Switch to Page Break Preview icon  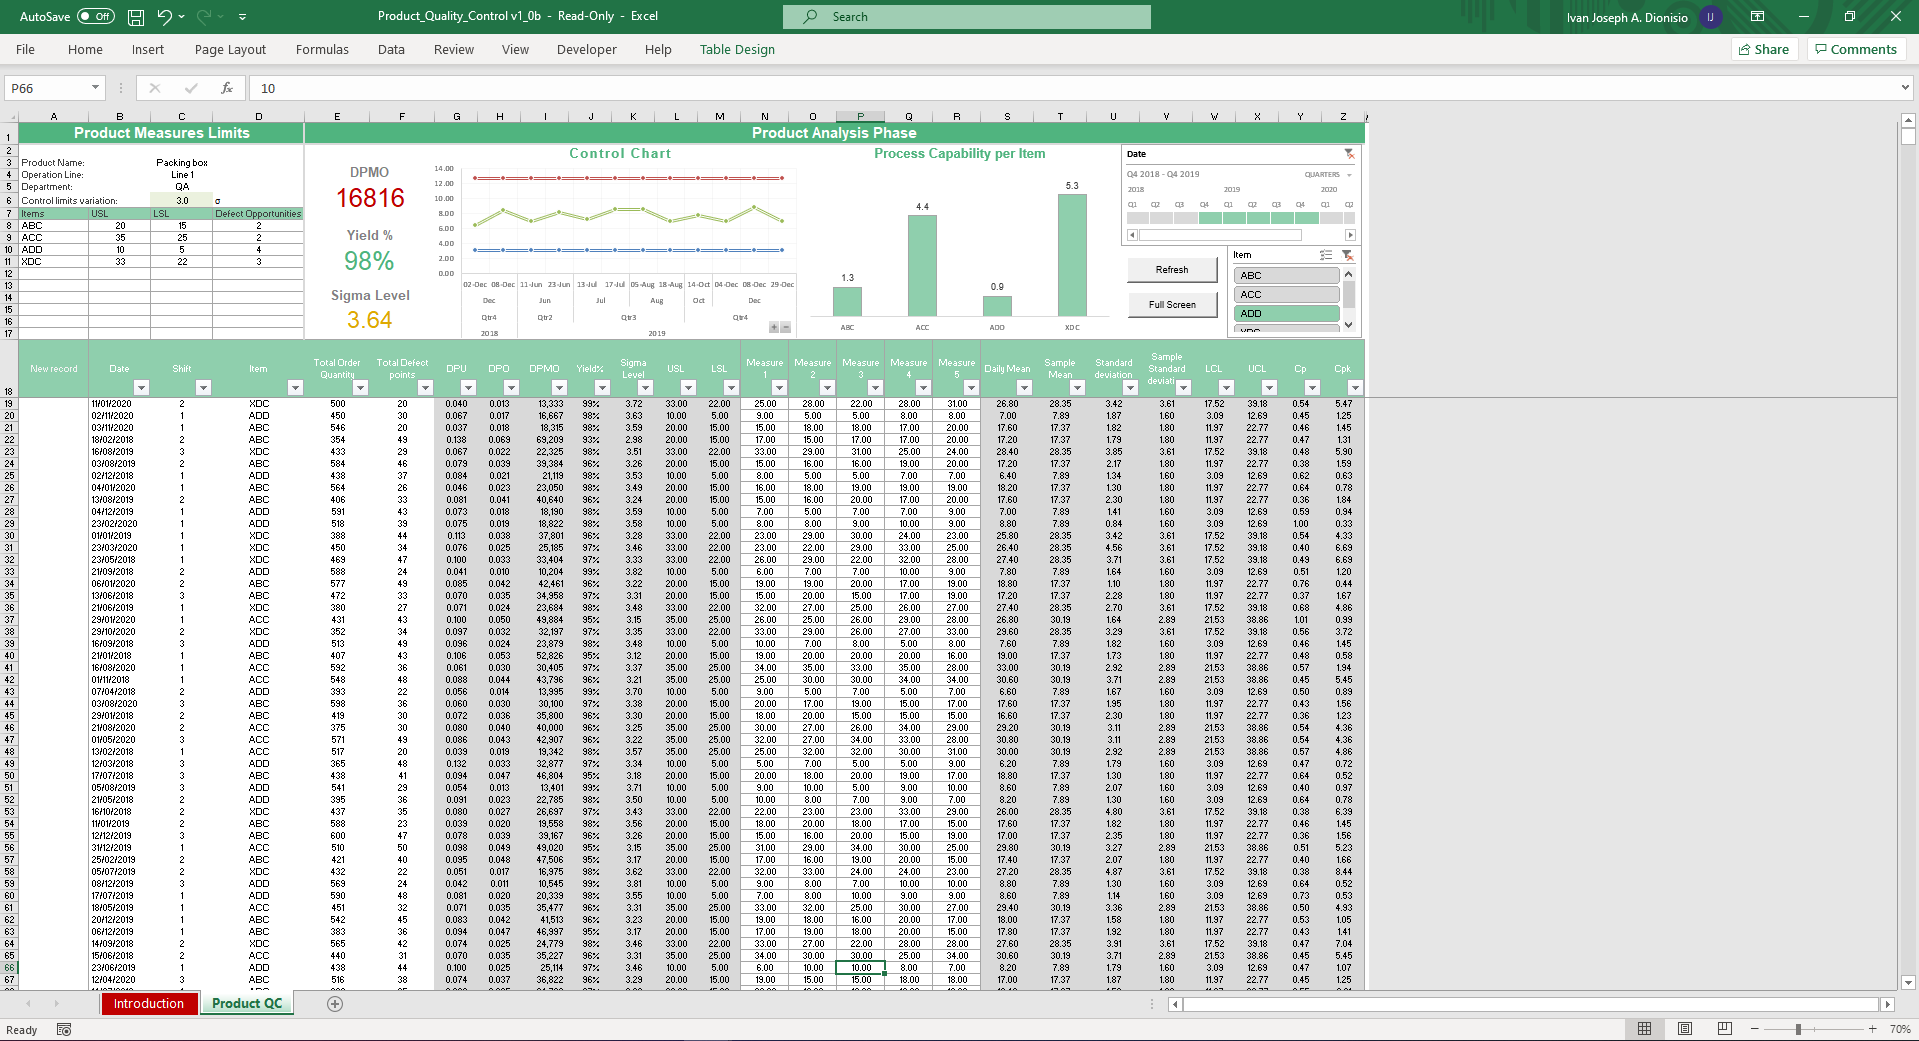[1725, 1029]
